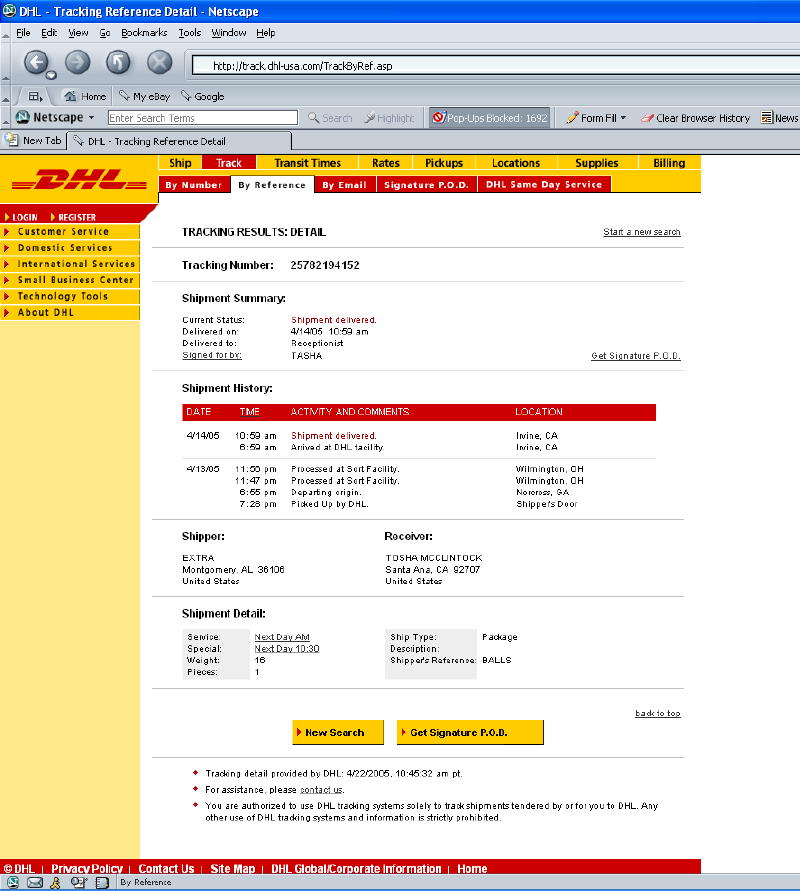Open the Next Day 10:30 link
Screen dimensions: 800x891
click(286, 648)
